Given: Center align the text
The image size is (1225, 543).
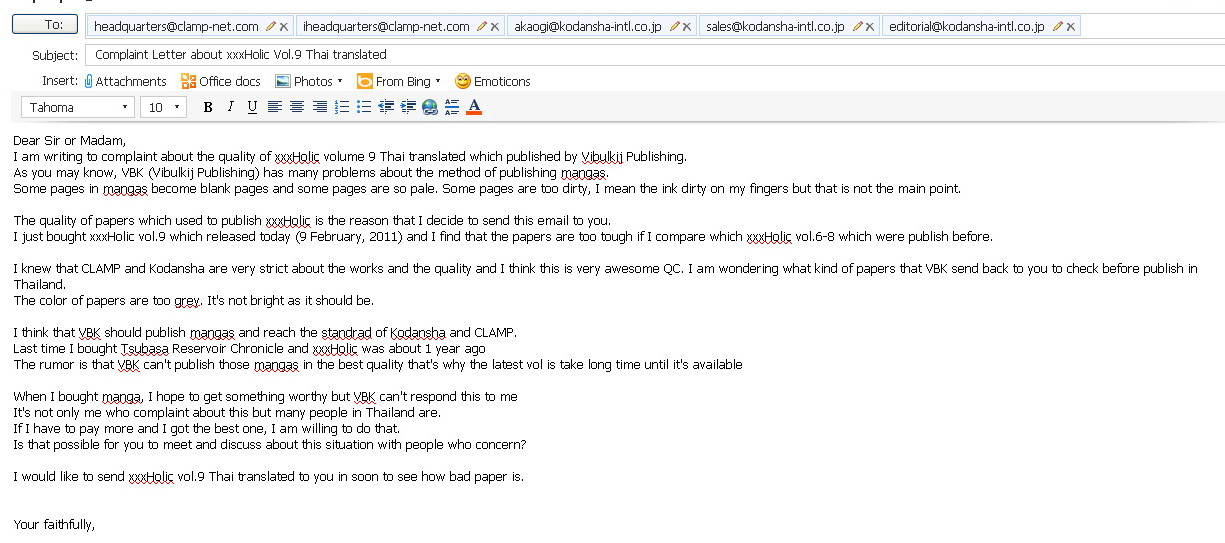Looking at the screenshot, I should [297, 107].
